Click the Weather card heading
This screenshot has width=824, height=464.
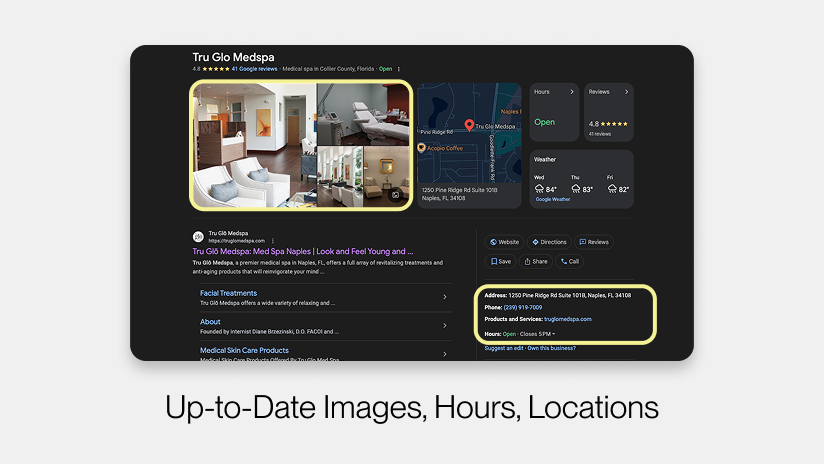545,159
